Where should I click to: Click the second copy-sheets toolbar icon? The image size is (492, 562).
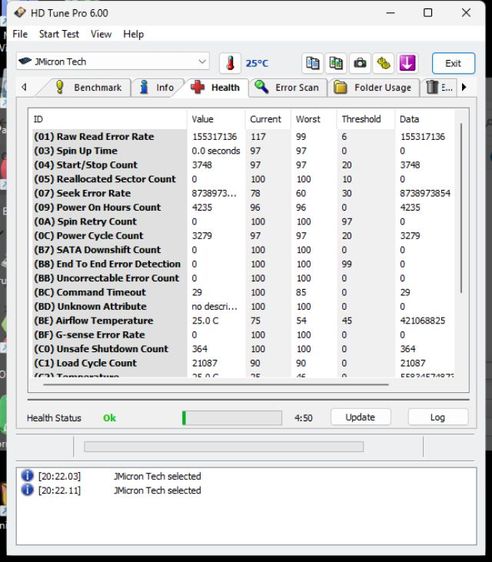[336, 63]
